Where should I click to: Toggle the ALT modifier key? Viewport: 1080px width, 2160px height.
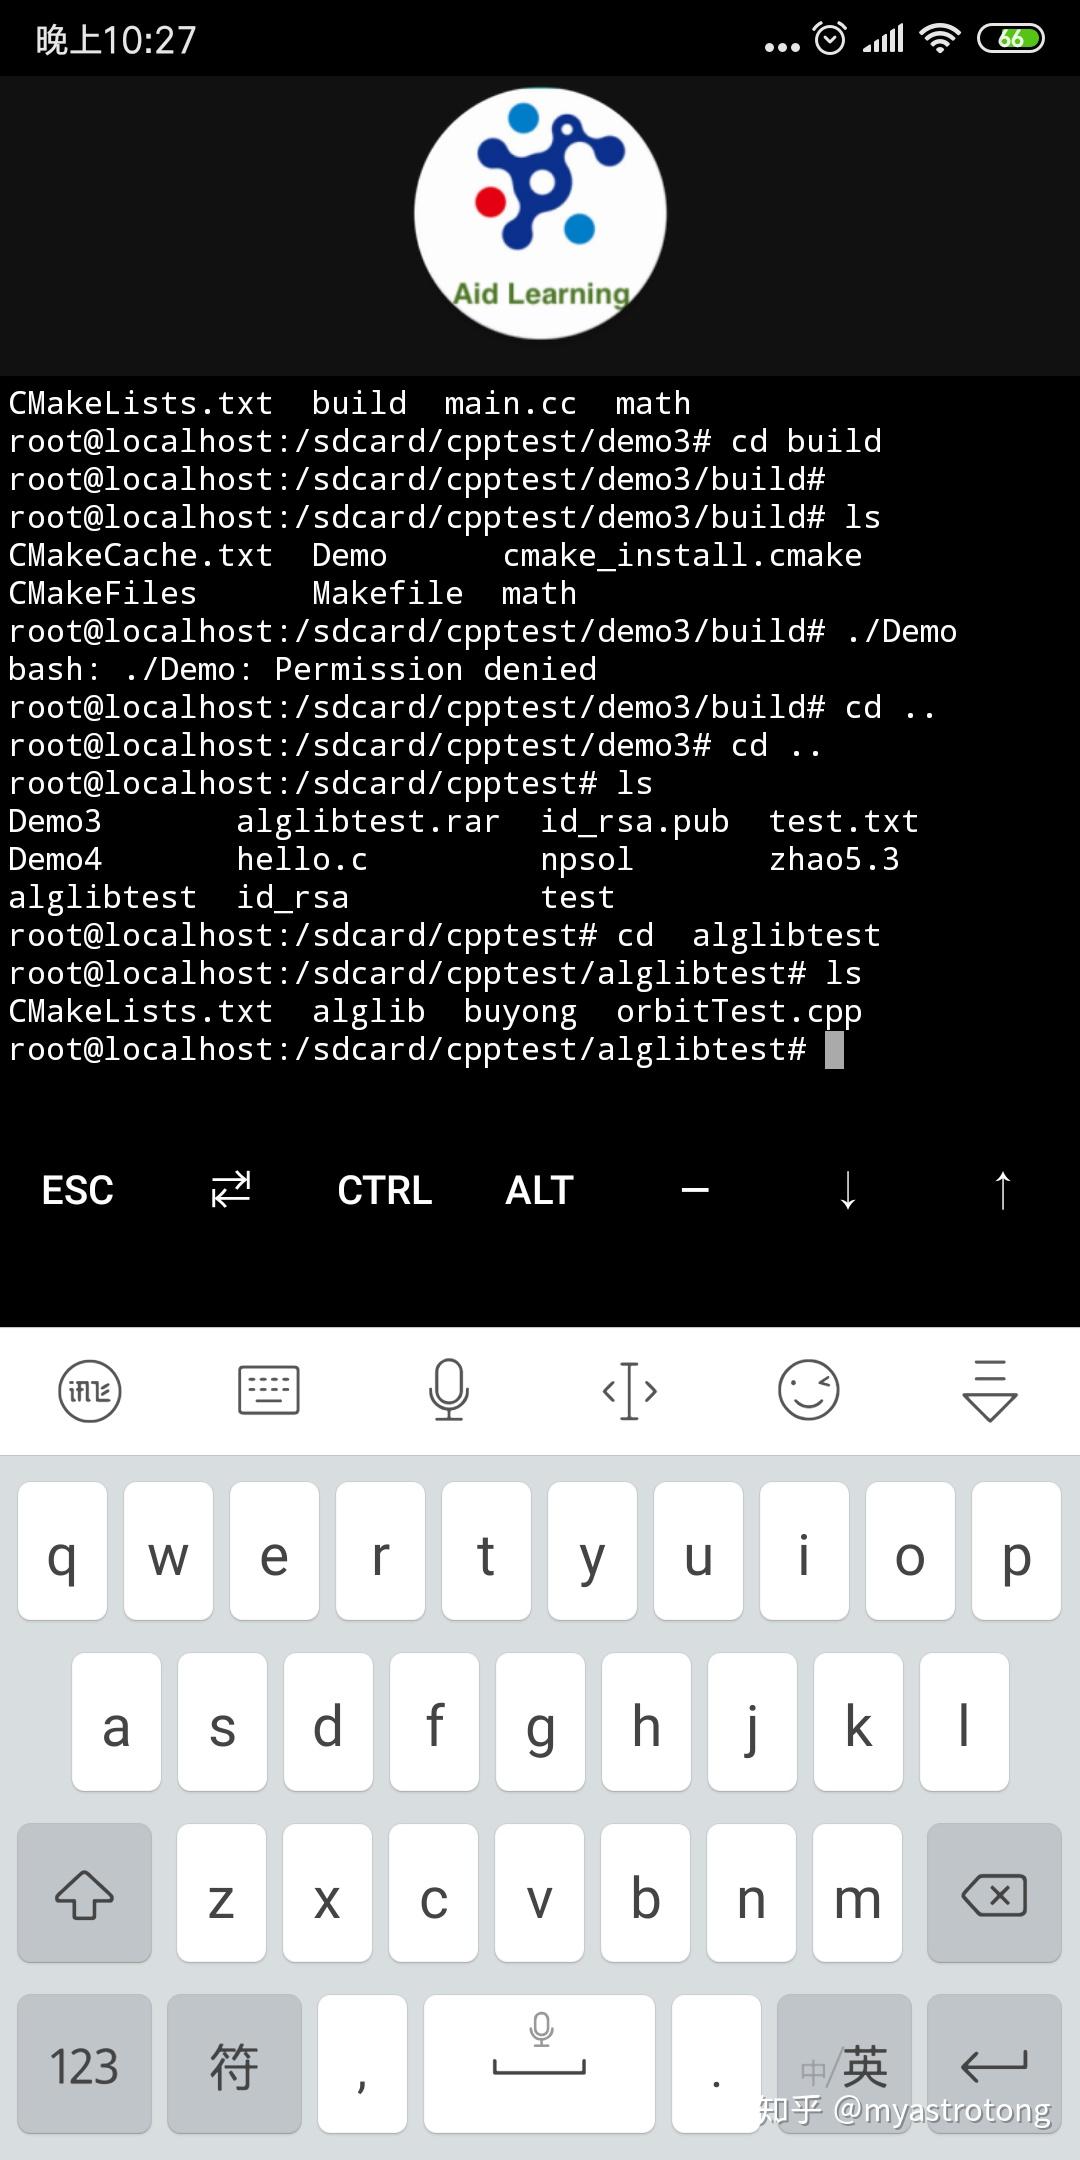pyautogui.click(x=539, y=1190)
